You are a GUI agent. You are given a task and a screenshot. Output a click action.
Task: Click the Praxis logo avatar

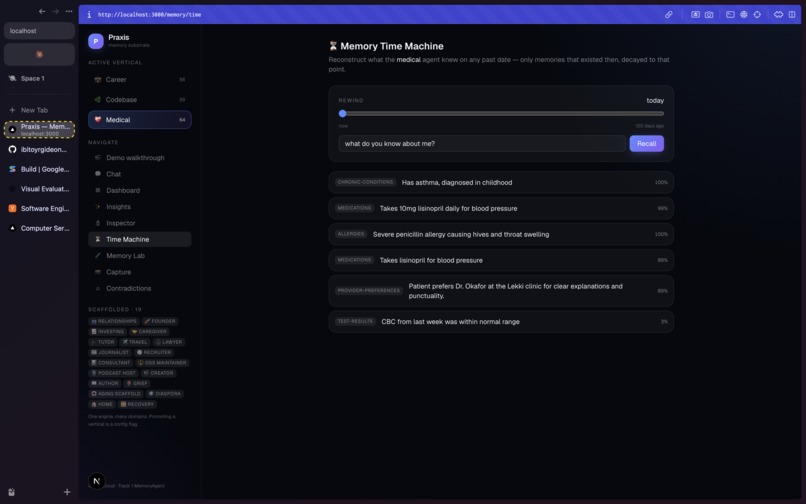96,41
